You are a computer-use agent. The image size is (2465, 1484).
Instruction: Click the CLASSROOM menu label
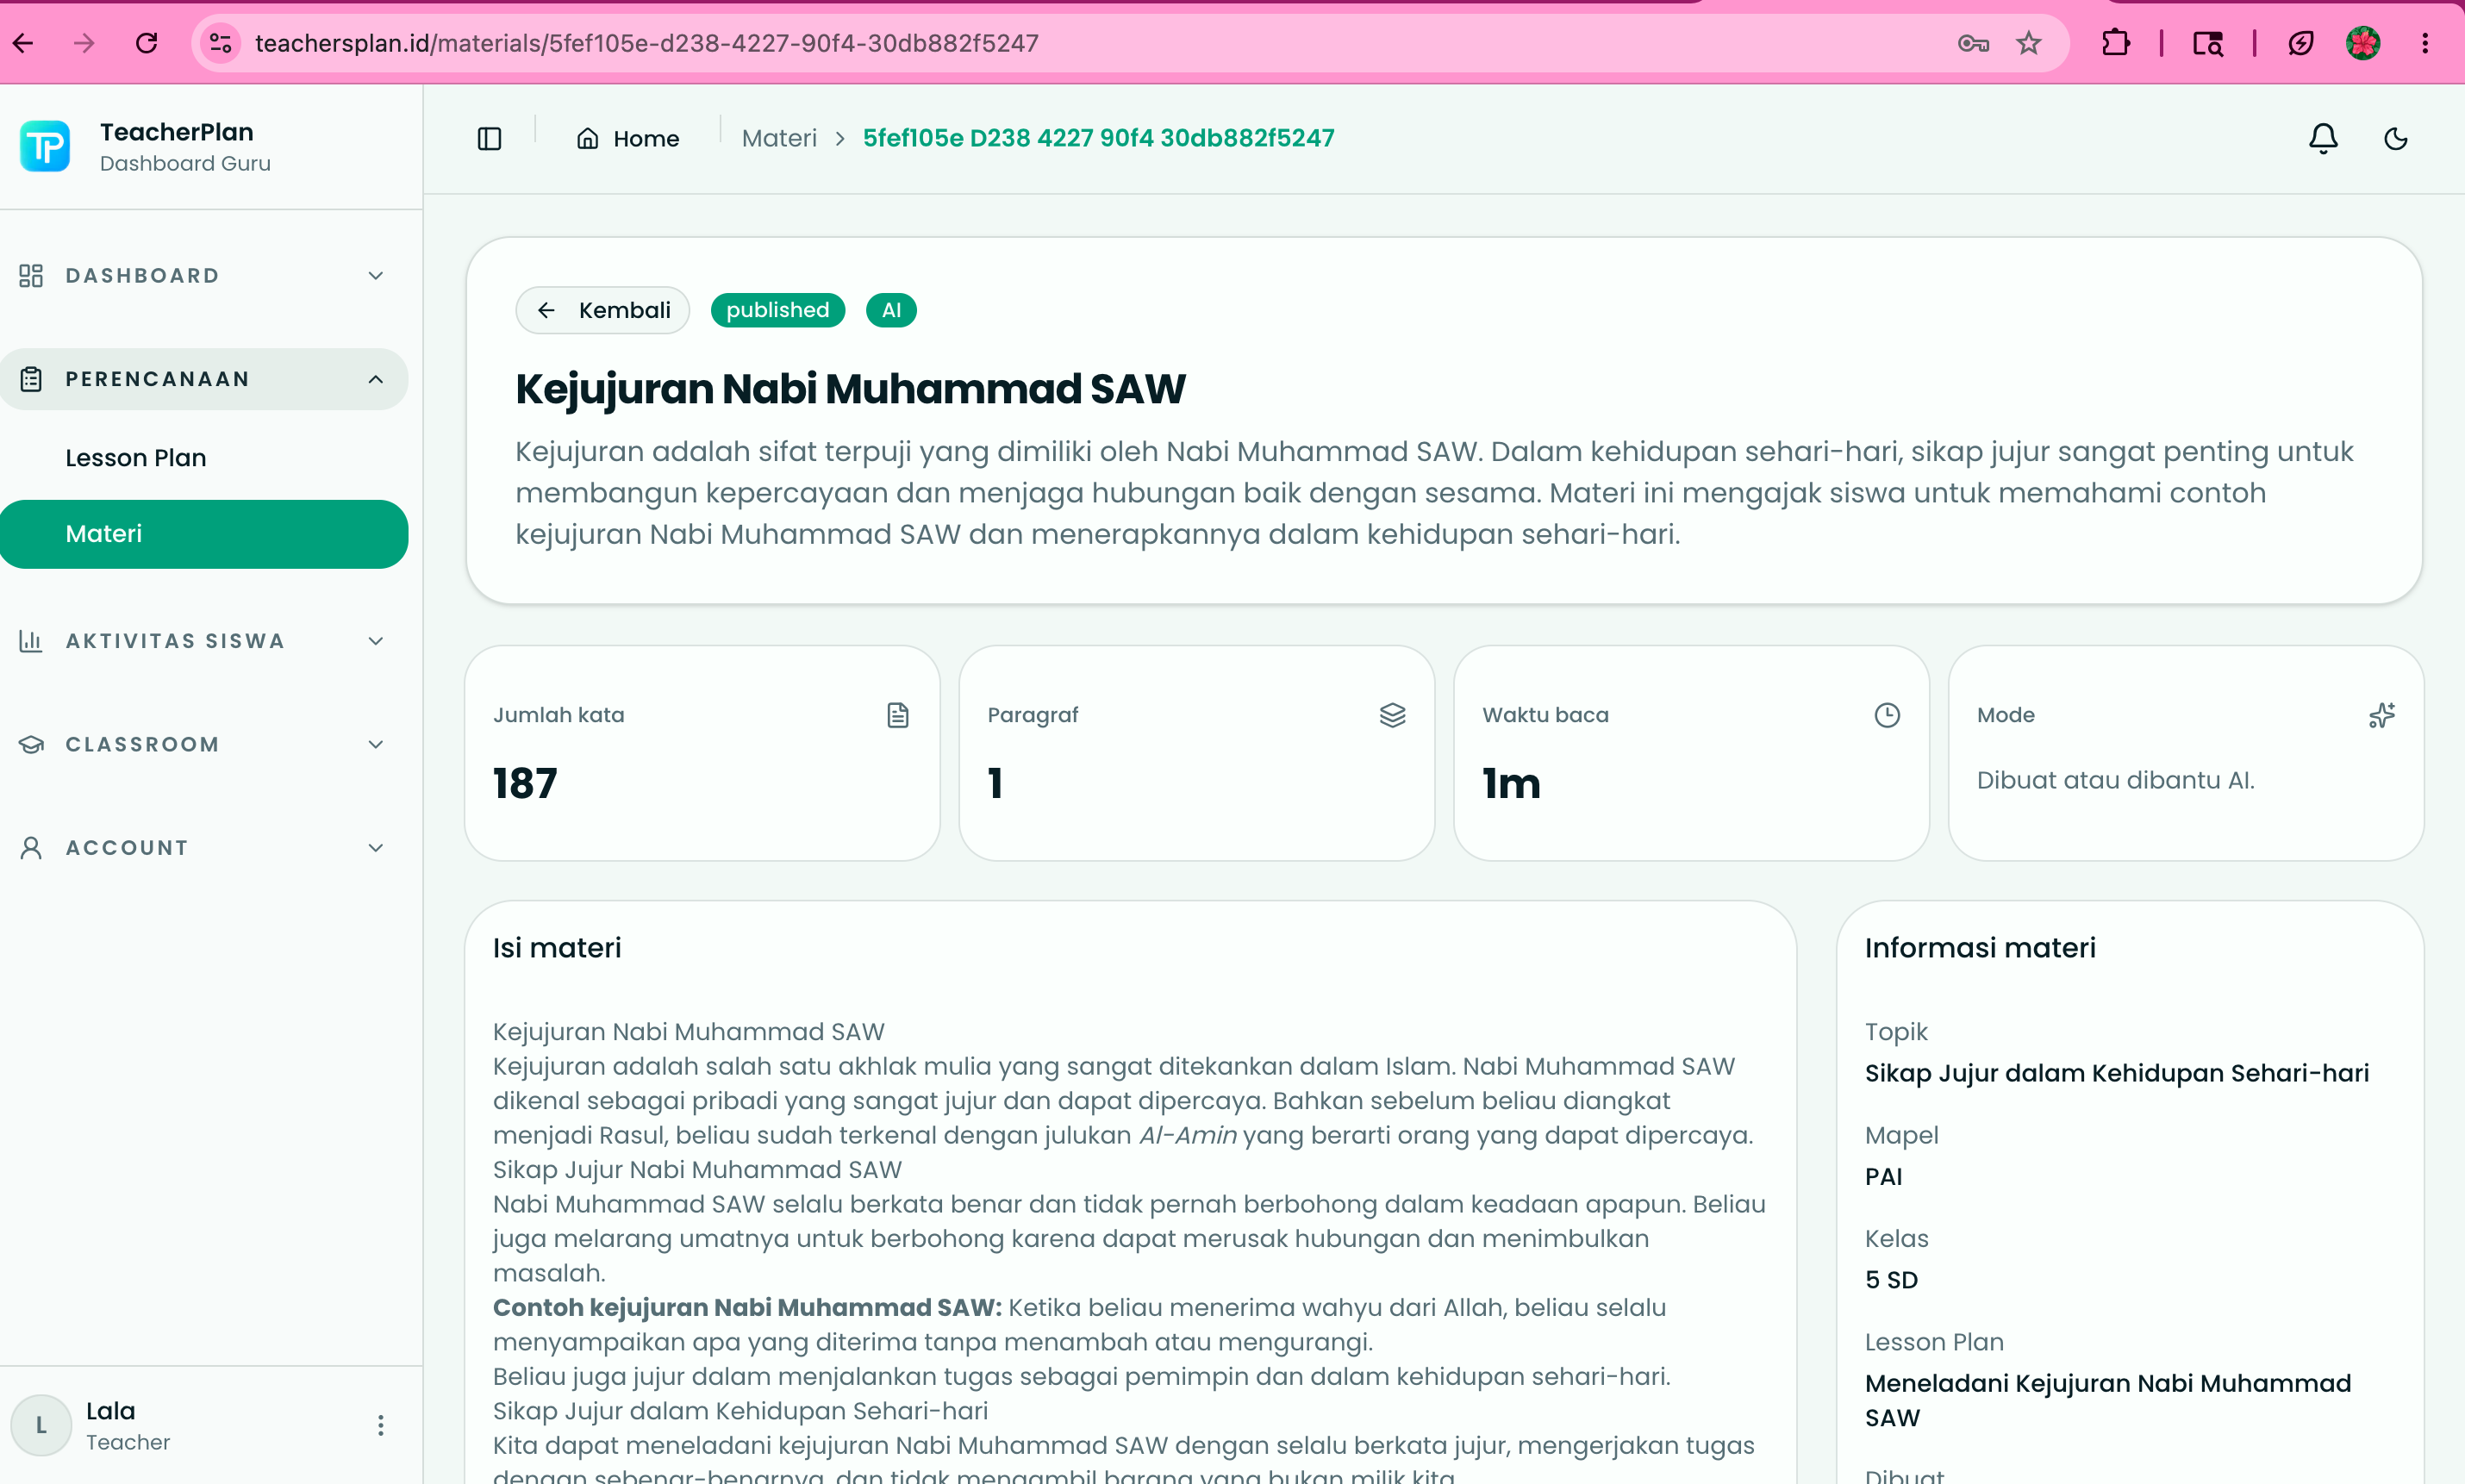[142, 744]
